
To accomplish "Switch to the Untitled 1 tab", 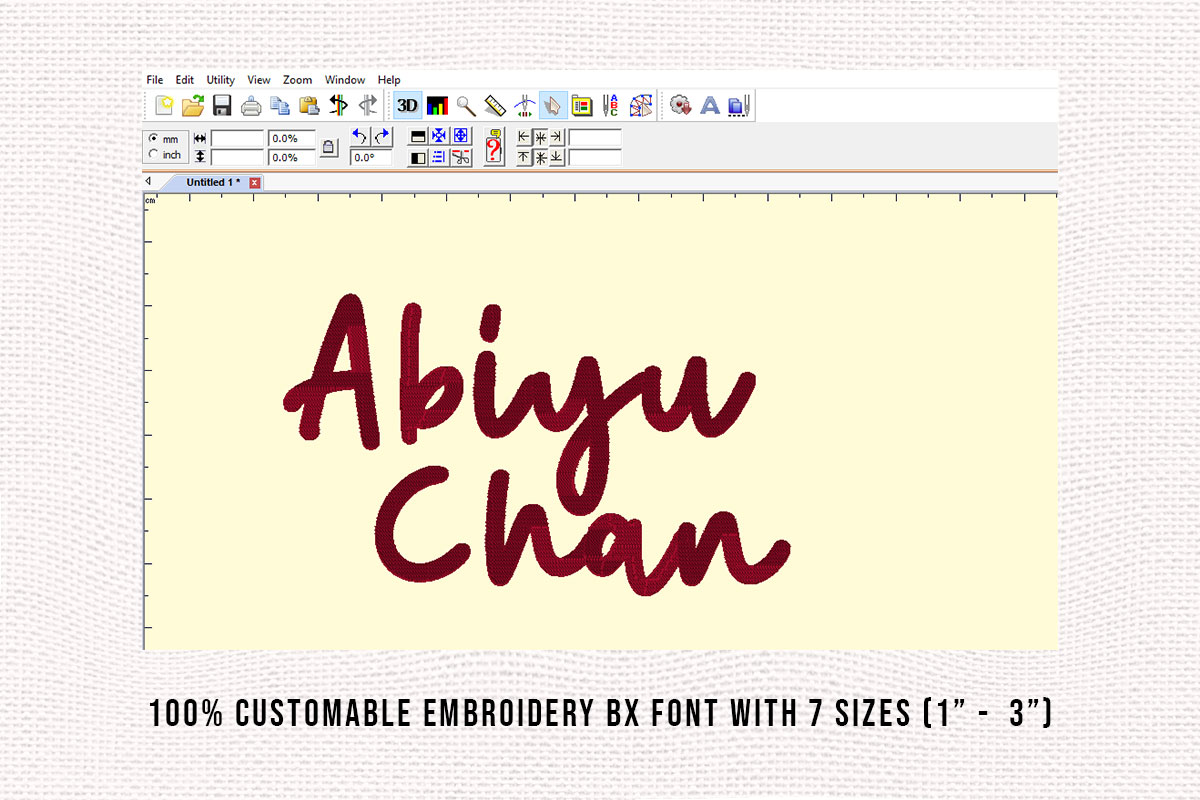I will pos(210,182).
